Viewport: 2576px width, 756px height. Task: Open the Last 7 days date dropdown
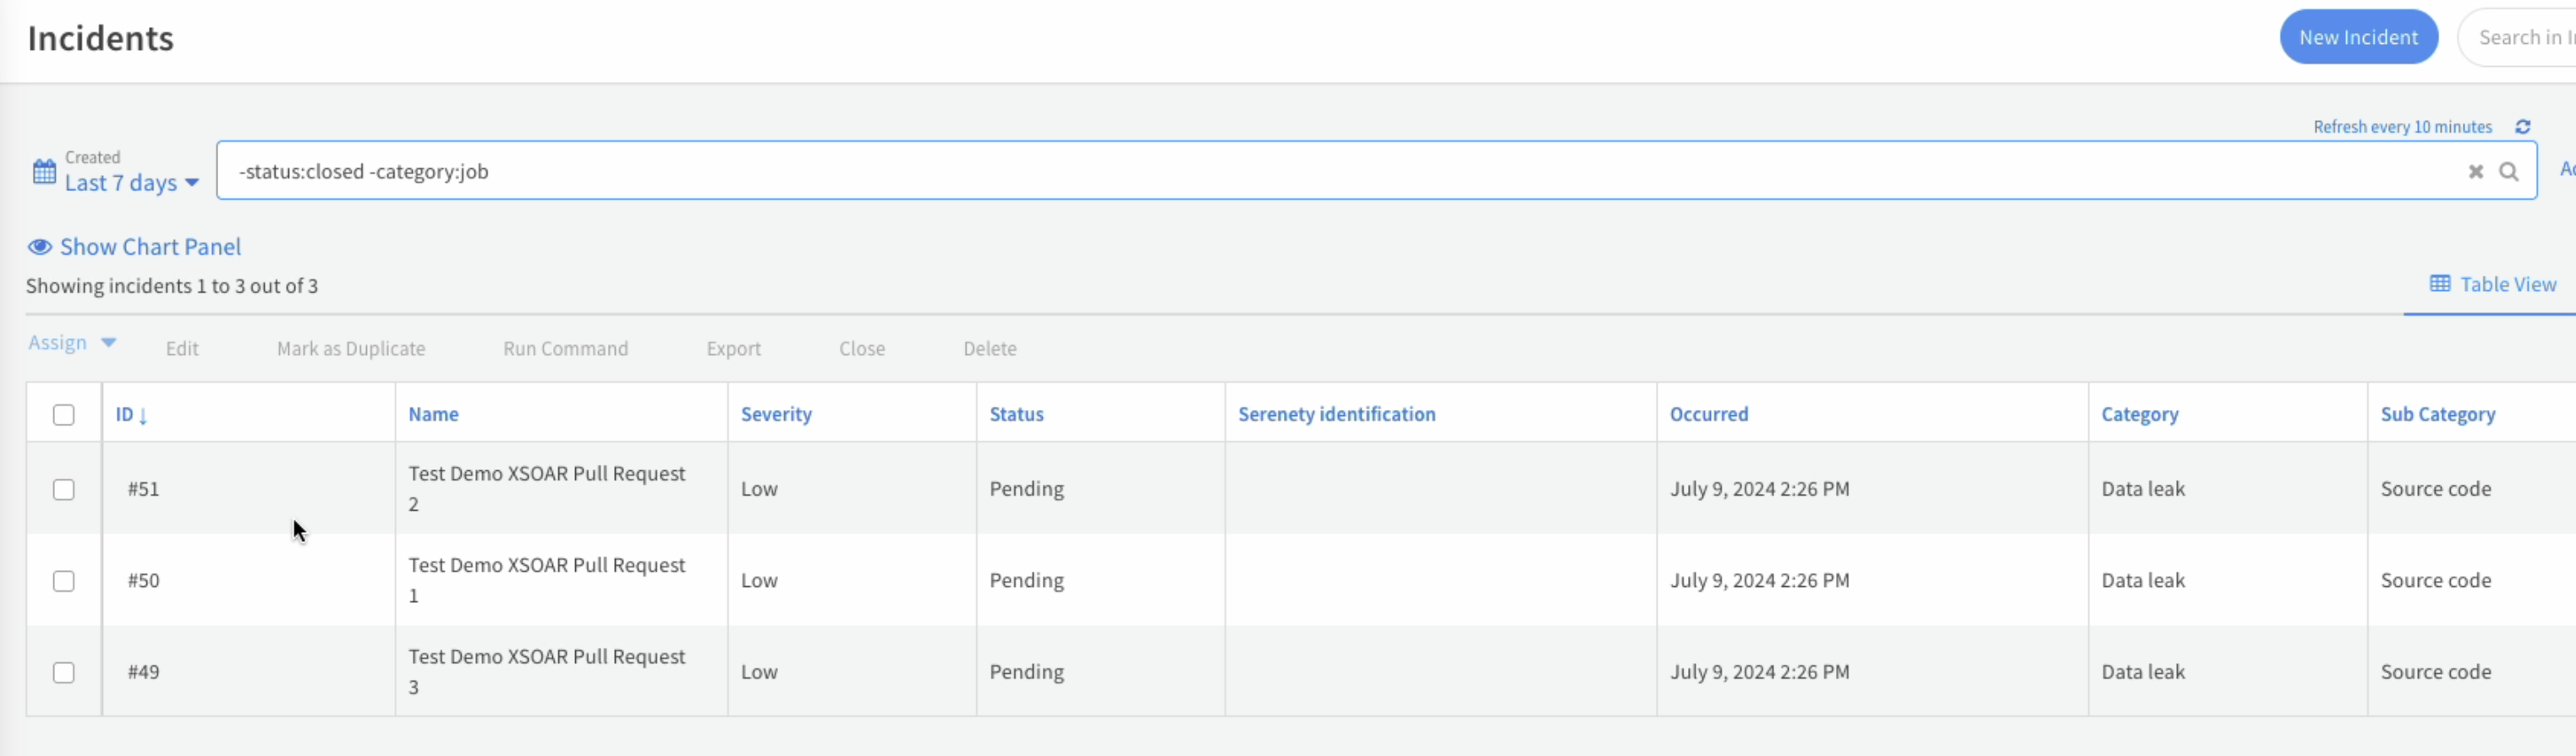(x=131, y=183)
